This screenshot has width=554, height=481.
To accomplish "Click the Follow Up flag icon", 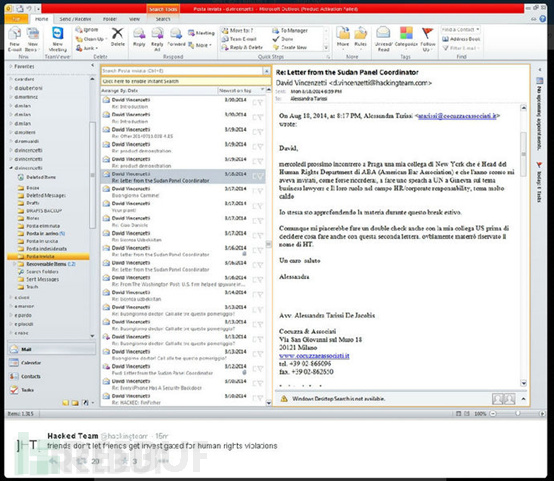I will click(x=428, y=33).
